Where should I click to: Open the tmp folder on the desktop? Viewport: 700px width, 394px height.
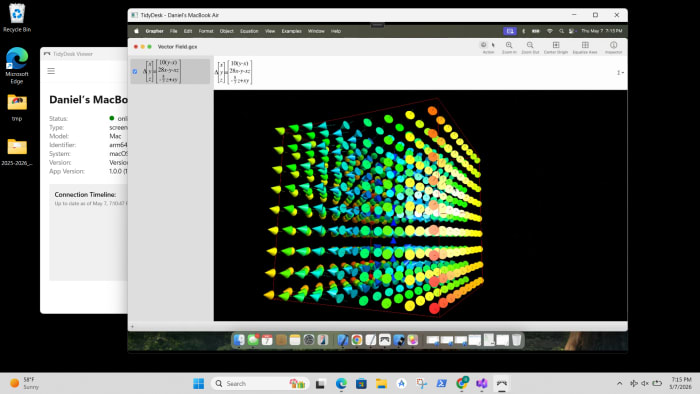click(17, 108)
